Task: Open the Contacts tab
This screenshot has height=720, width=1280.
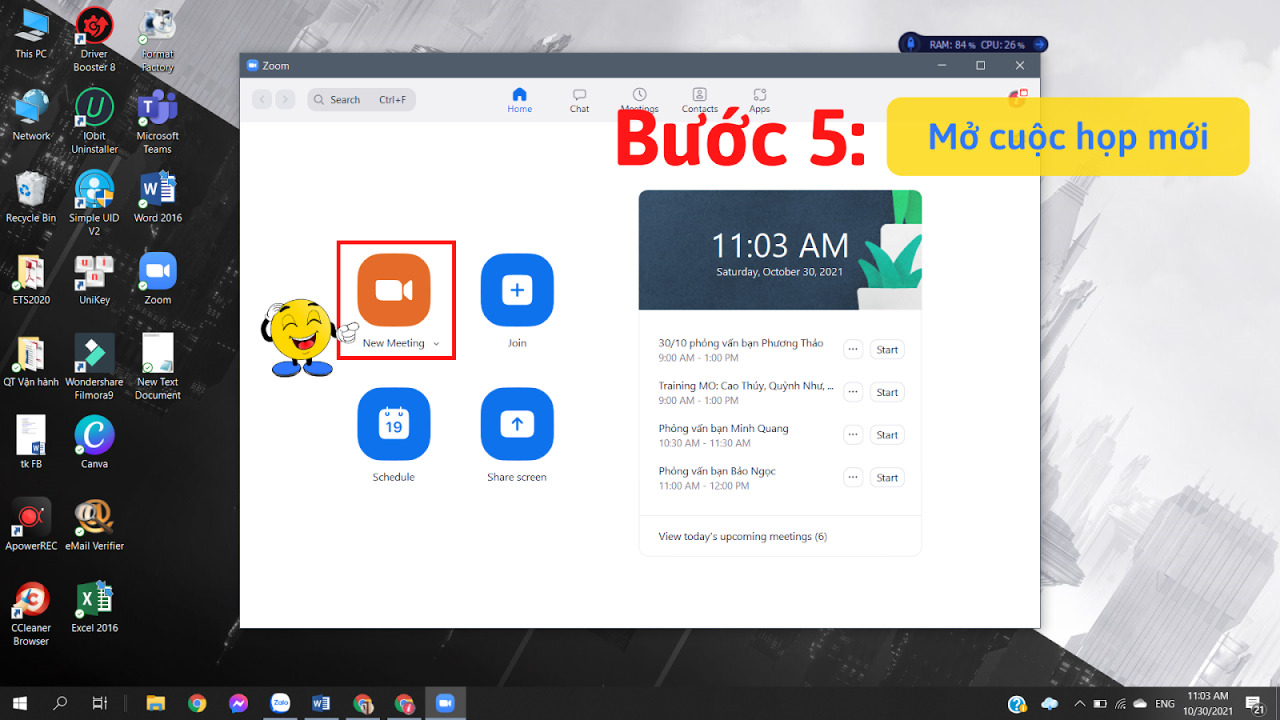Action: pyautogui.click(x=699, y=100)
